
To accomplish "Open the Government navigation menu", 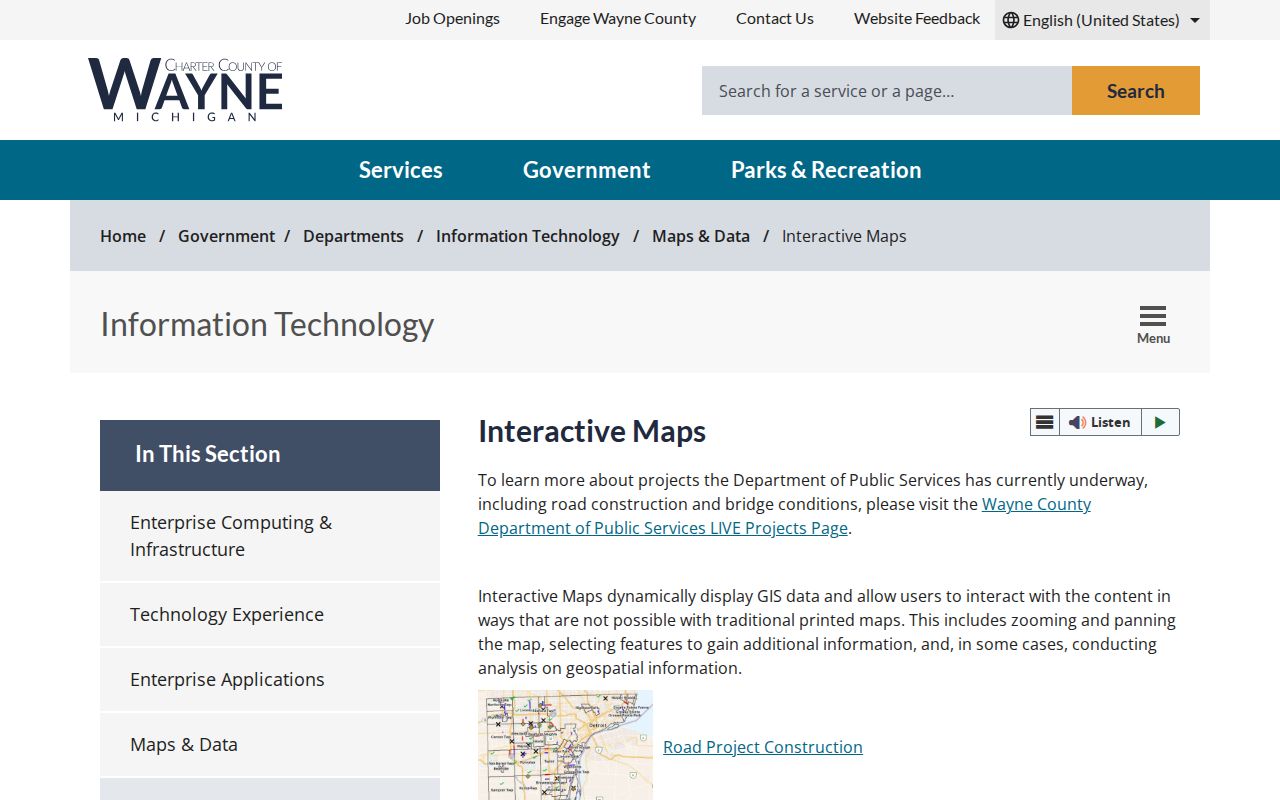I will [x=587, y=170].
